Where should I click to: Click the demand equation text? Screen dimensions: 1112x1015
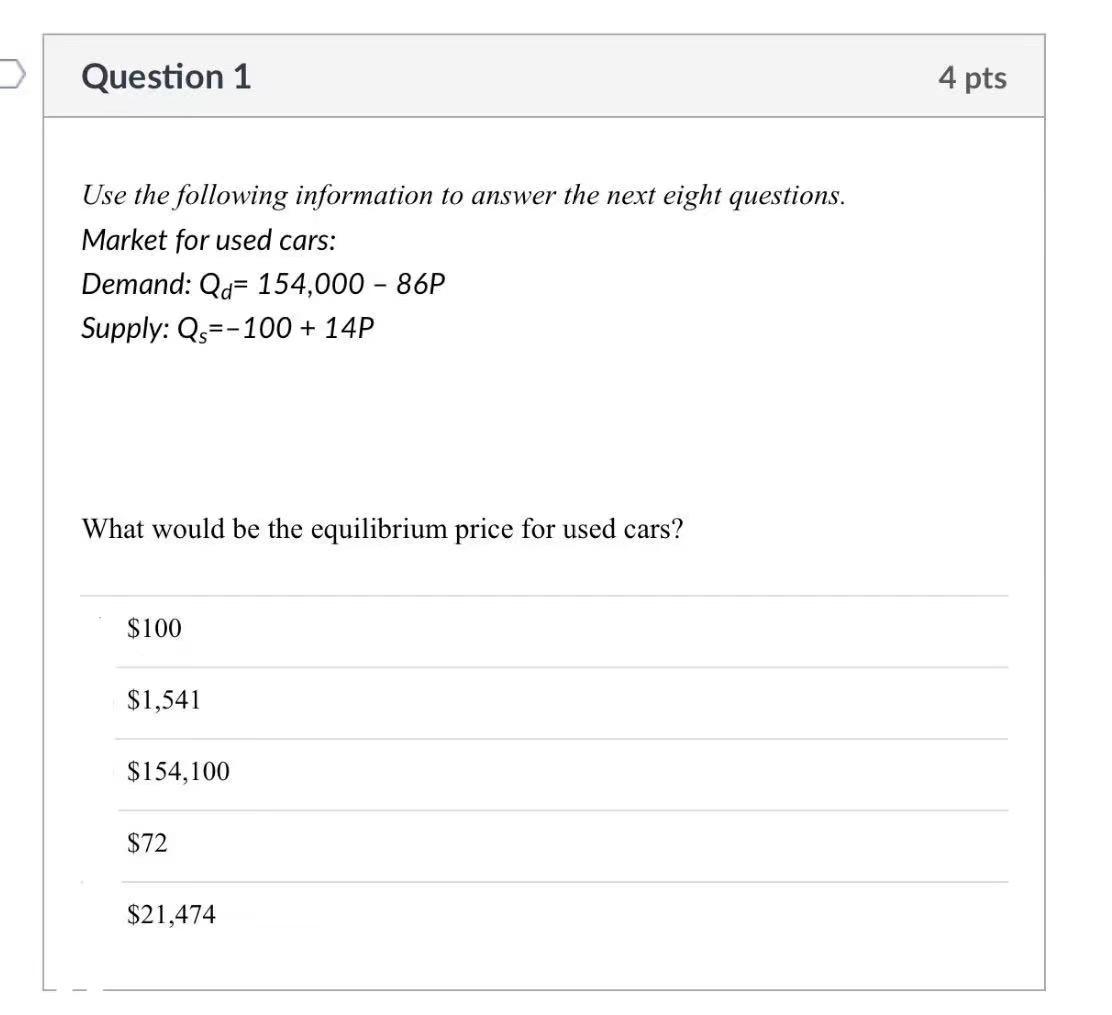(x=263, y=283)
